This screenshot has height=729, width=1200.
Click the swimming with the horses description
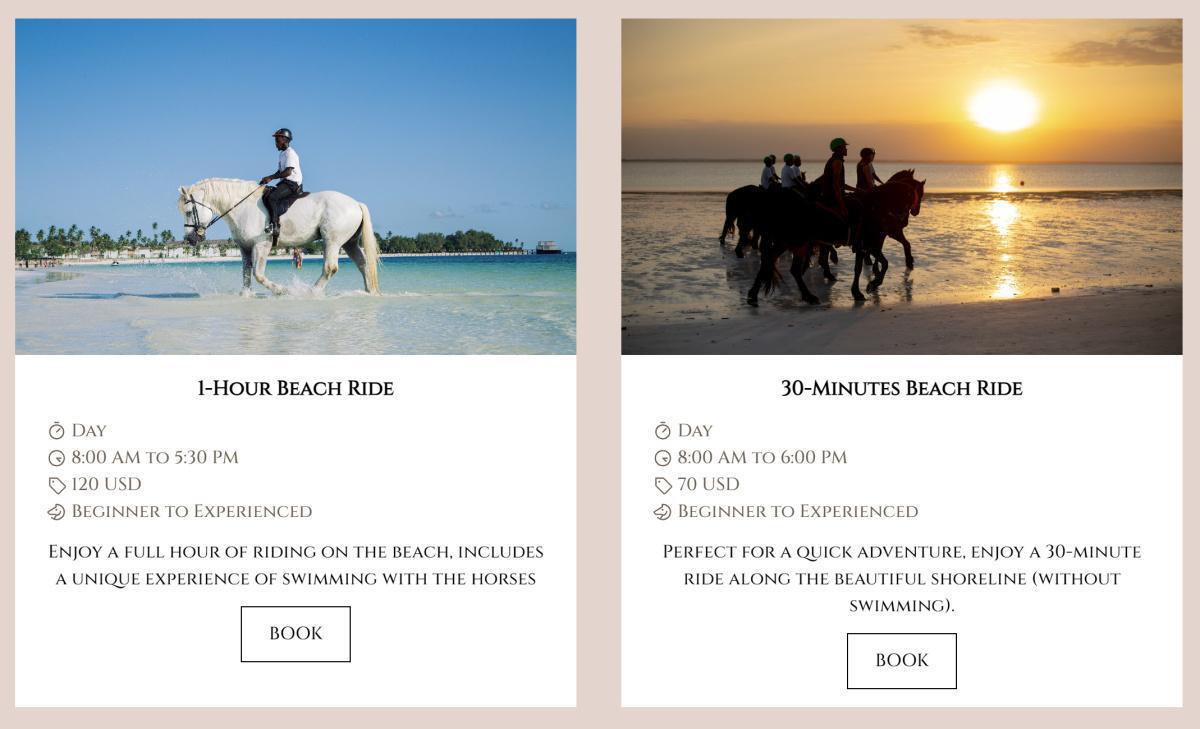pyautogui.click(x=295, y=565)
